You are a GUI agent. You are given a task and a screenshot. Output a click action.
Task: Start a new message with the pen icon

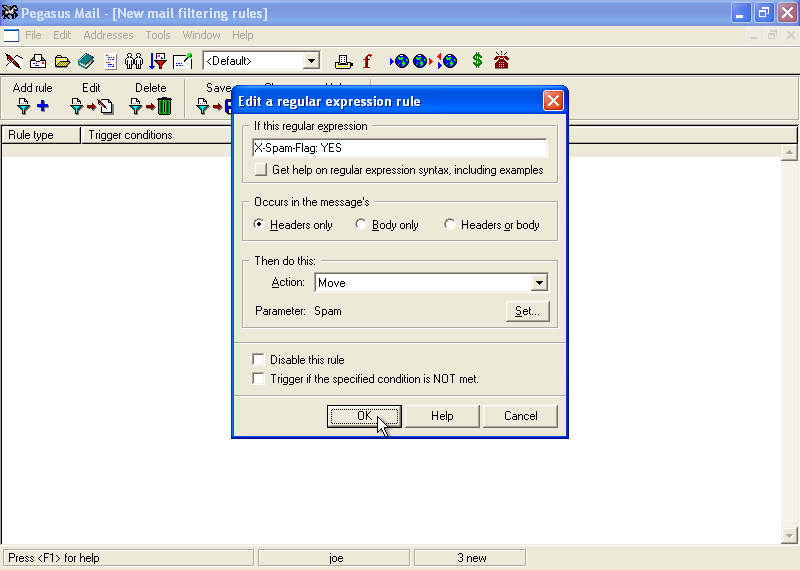14,61
